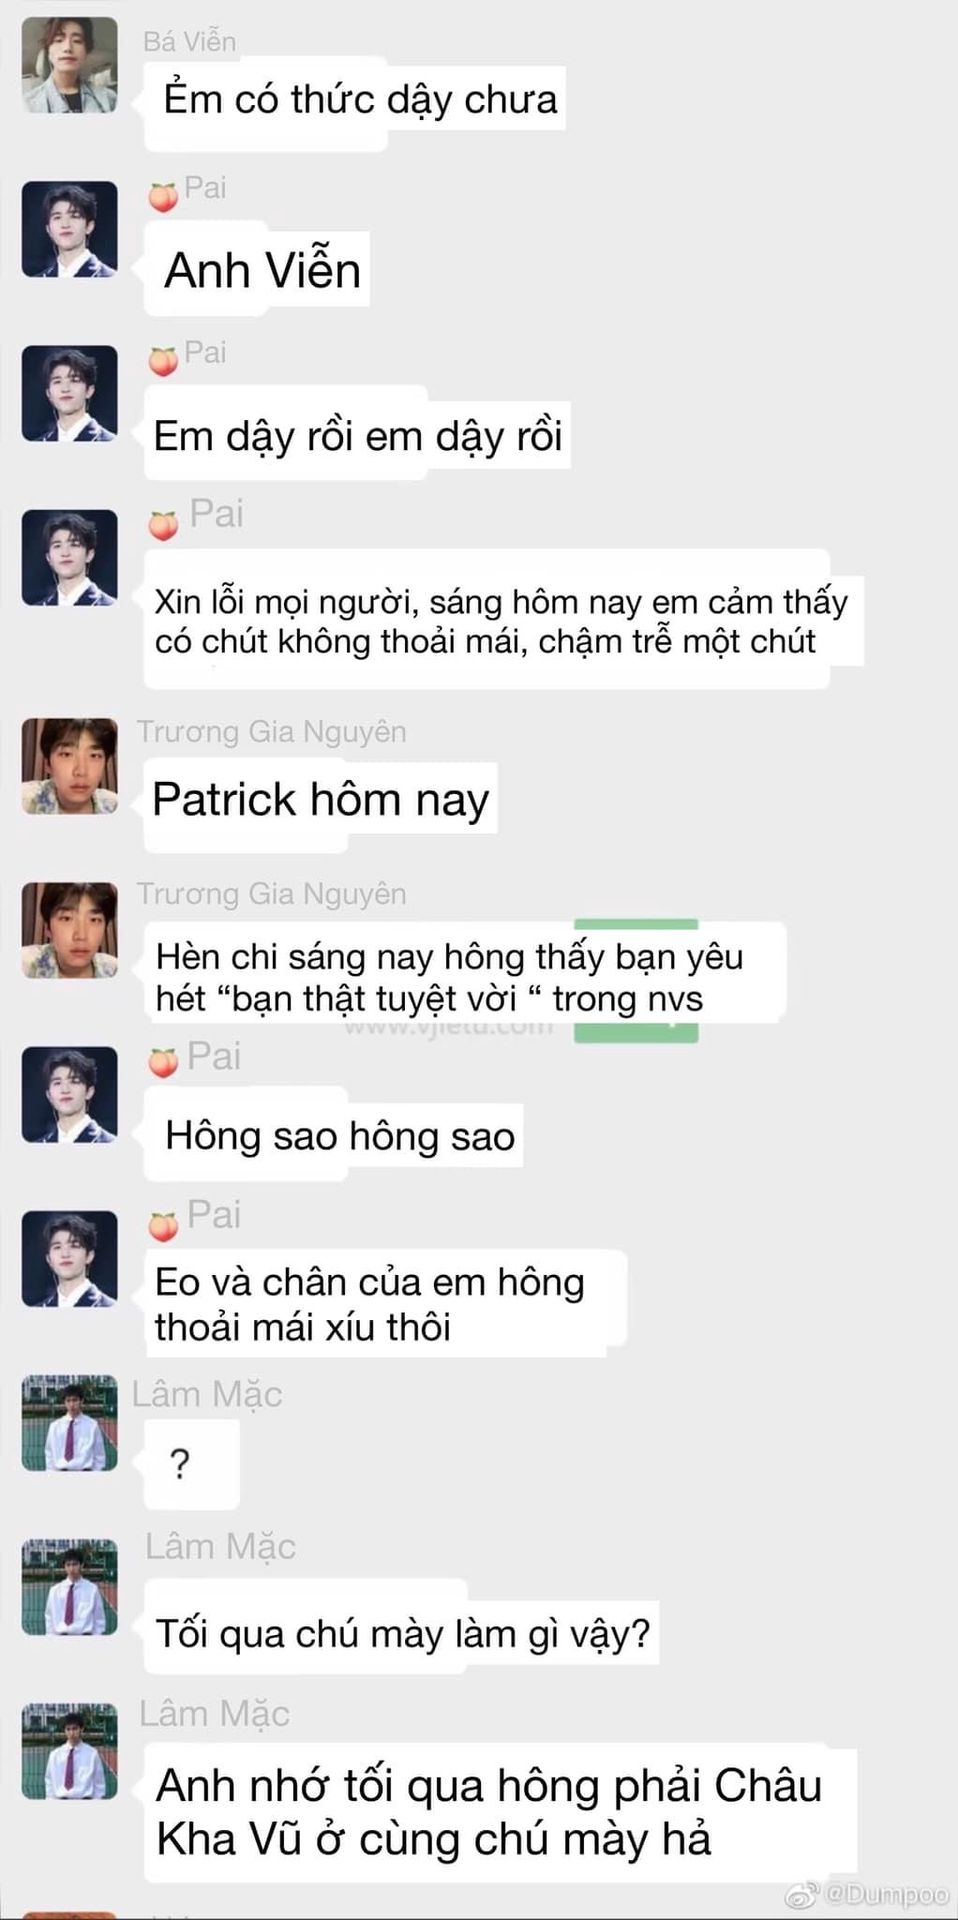This screenshot has height=1920, width=958.
Task: Tap the Trương Gia Nguyên name label above 'Hèn chi'
Action: [x=271, y=893]
